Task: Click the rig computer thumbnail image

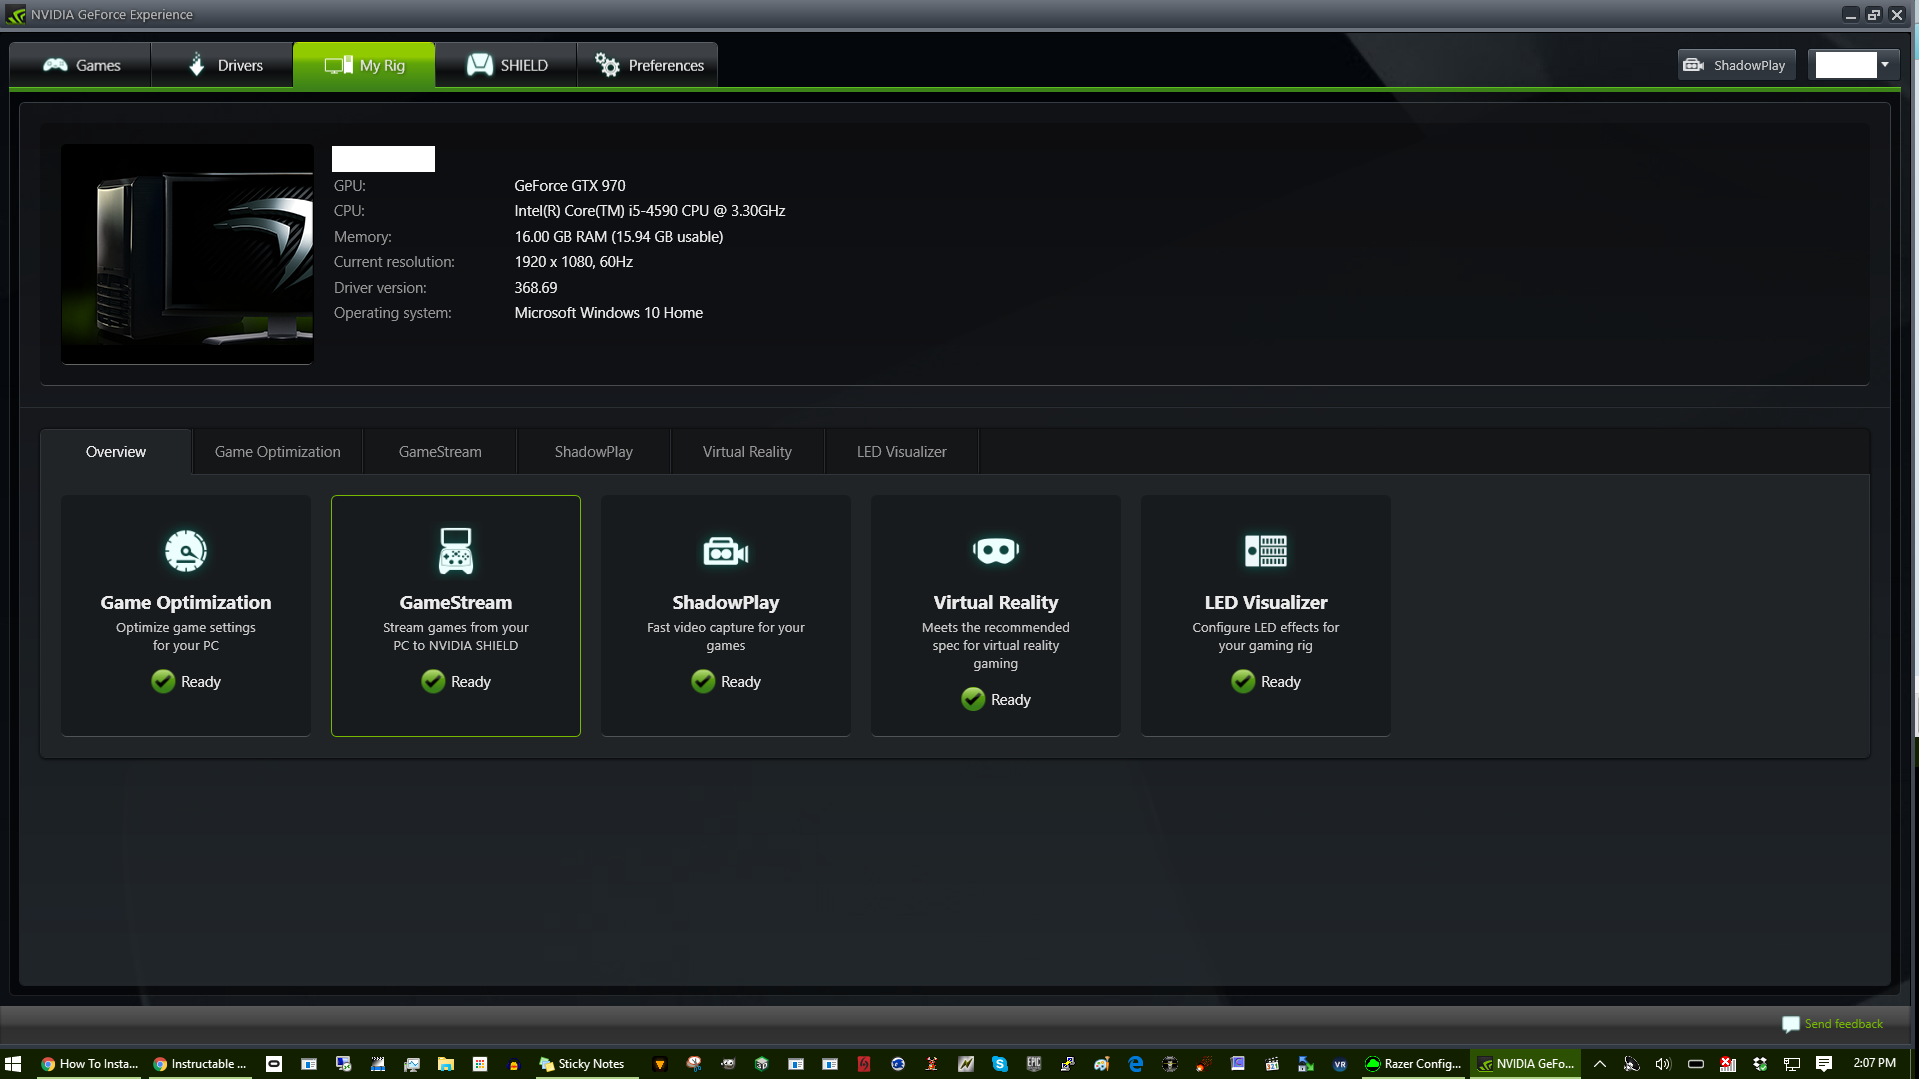Action: pyautogui.click(x=187, y=254)
